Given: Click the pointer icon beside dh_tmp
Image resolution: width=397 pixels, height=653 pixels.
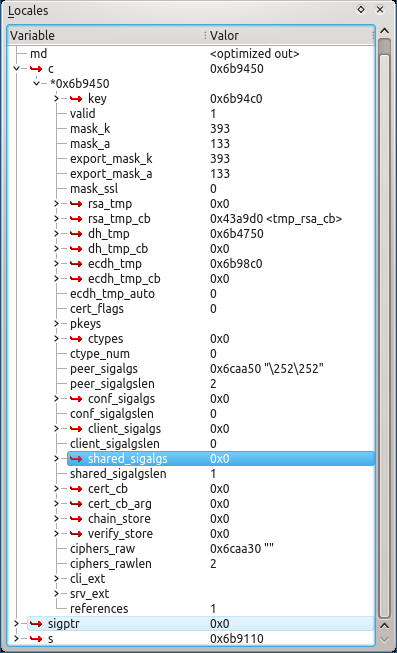Looking at the screenshot, I should coord(76,234).
